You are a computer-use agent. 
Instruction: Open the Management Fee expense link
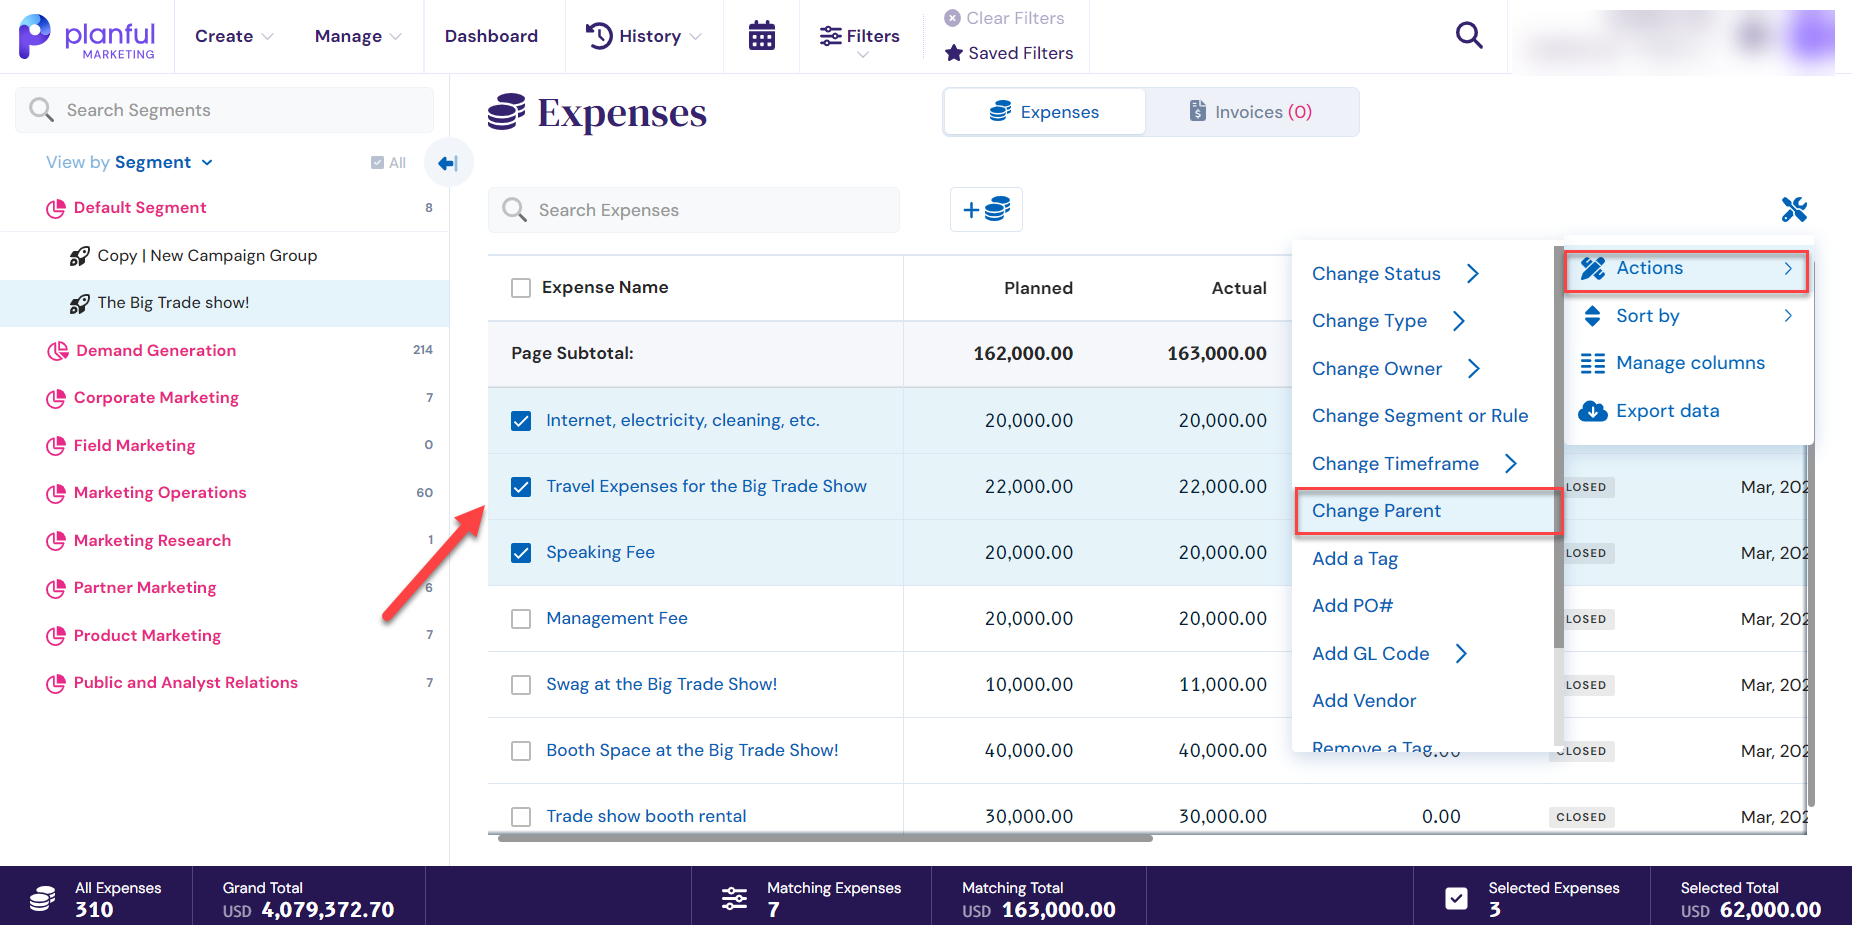(617, 619)
